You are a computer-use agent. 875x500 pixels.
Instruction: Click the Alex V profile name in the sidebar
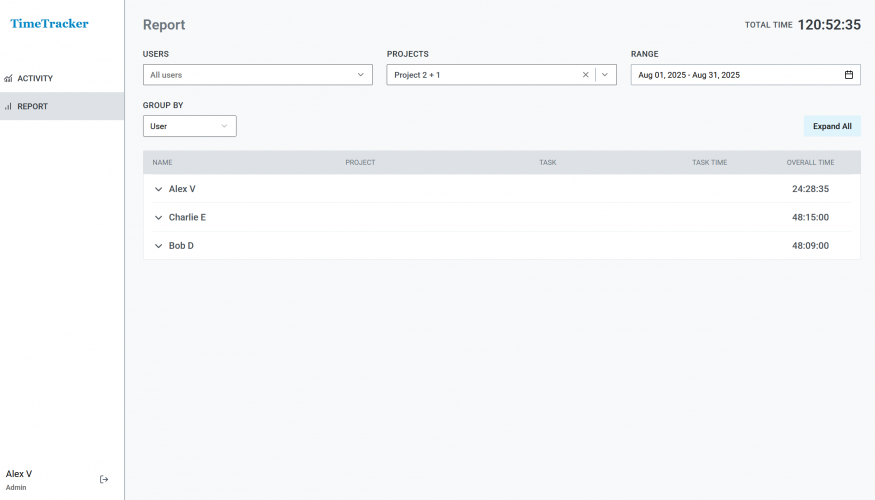[x=19, y=474]
